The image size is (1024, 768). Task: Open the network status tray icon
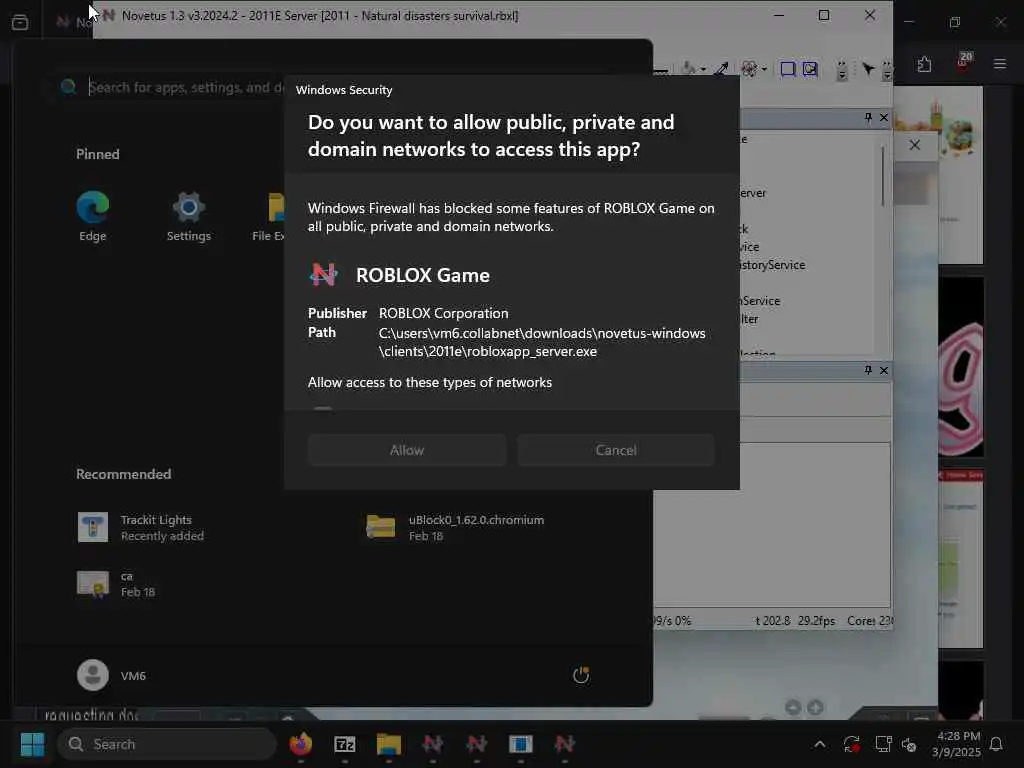884,744
